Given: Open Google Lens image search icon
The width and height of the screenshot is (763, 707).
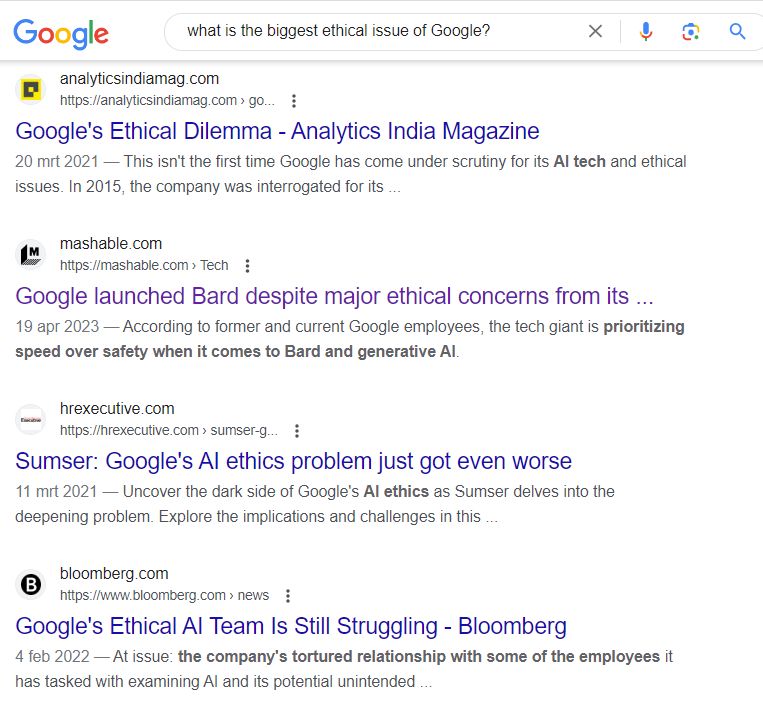Looking at the screenshot, I should coord(690,32).
